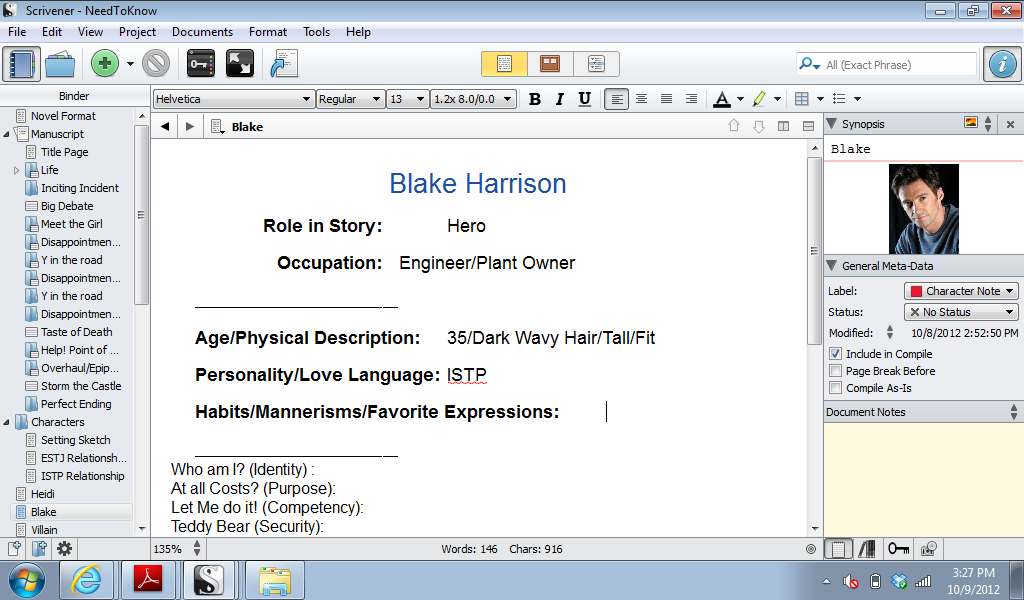Show References books icon in Inspector
The image size is (1024, 600).
click(867, 549)
